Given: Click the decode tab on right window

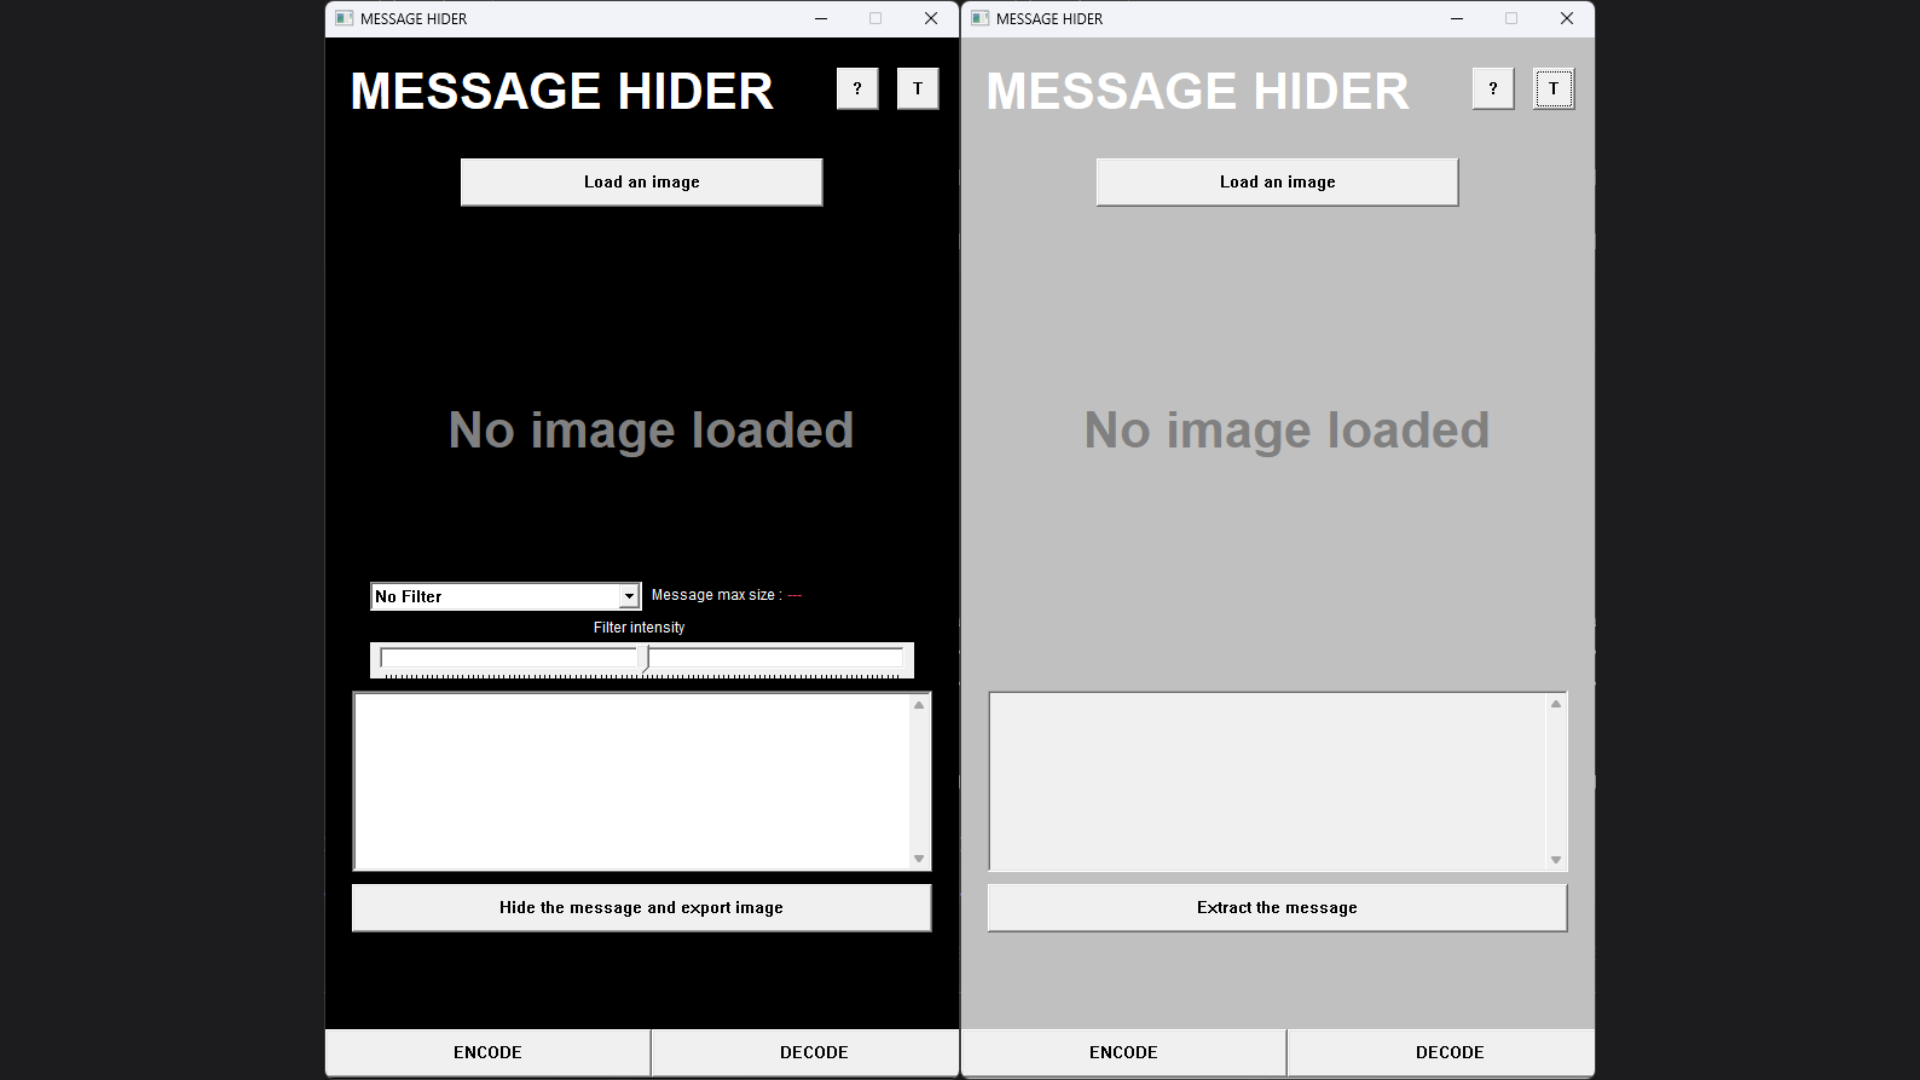Looking at the screenshot, I should coord(1449,1052).
